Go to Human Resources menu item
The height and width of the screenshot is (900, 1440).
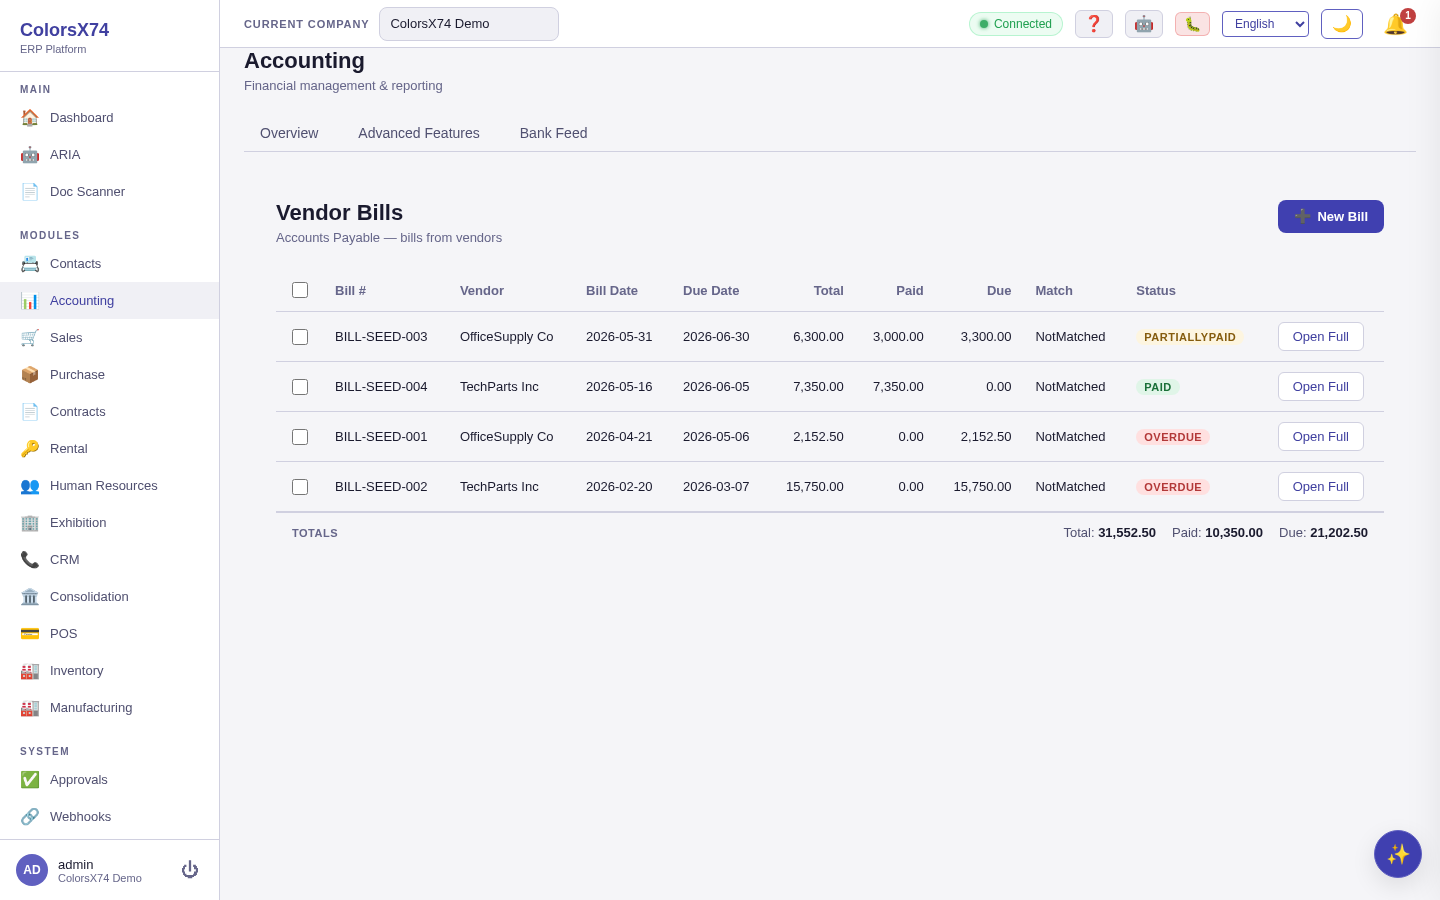(x=109, y=485)
